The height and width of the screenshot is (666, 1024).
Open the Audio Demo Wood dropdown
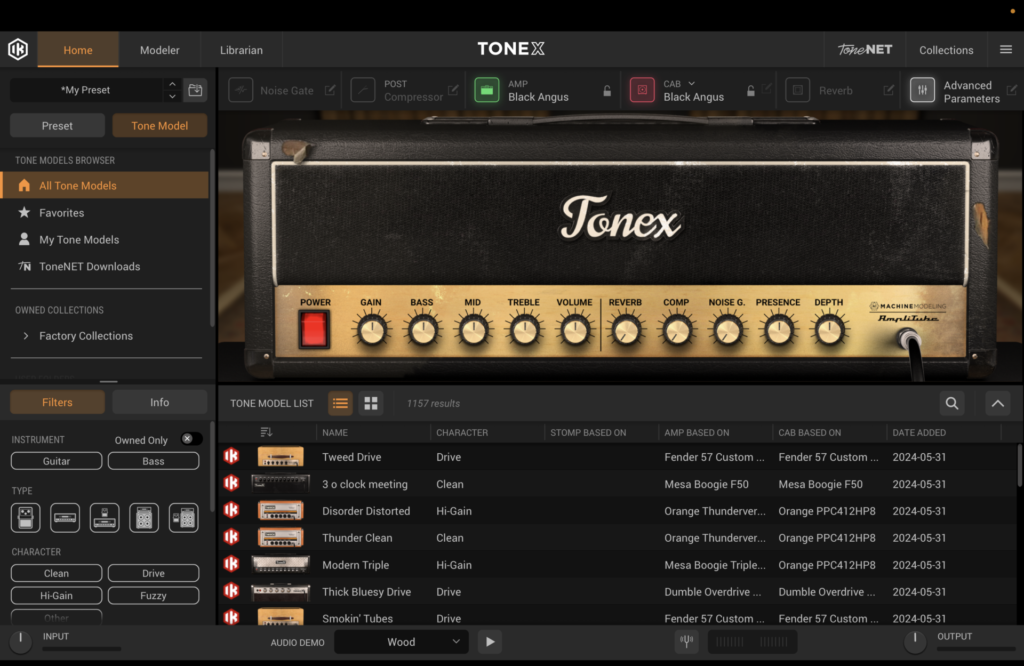pyautogui.click(x=400, y=642)
